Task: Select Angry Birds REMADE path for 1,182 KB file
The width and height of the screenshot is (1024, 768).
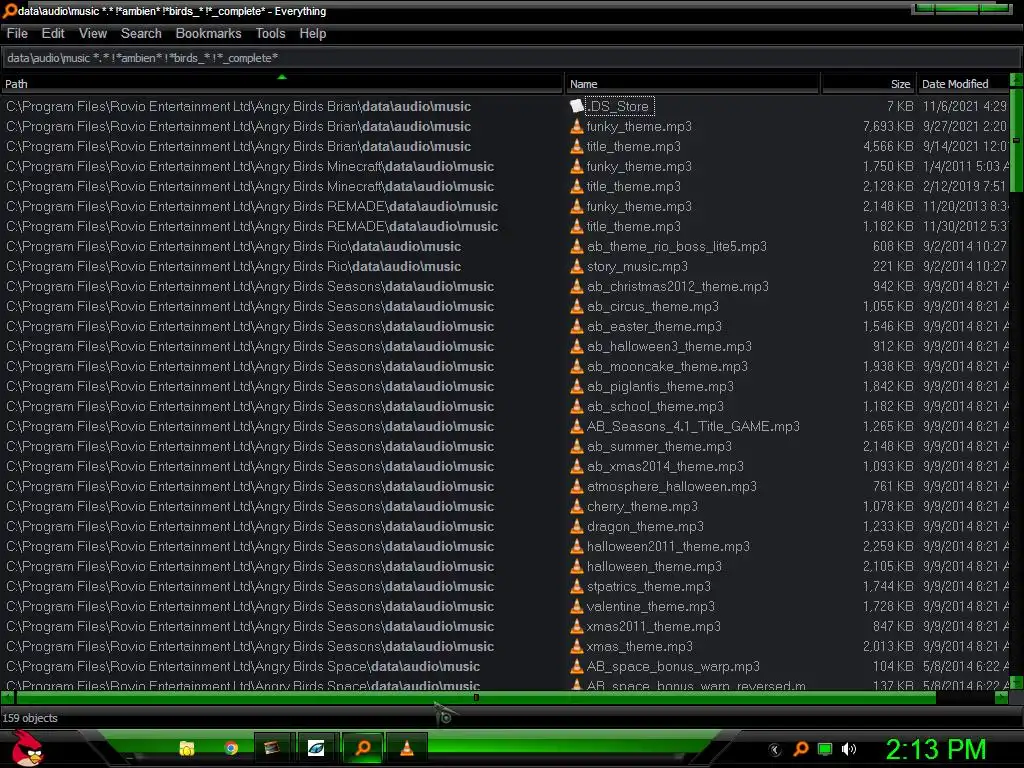Action: 251,227
